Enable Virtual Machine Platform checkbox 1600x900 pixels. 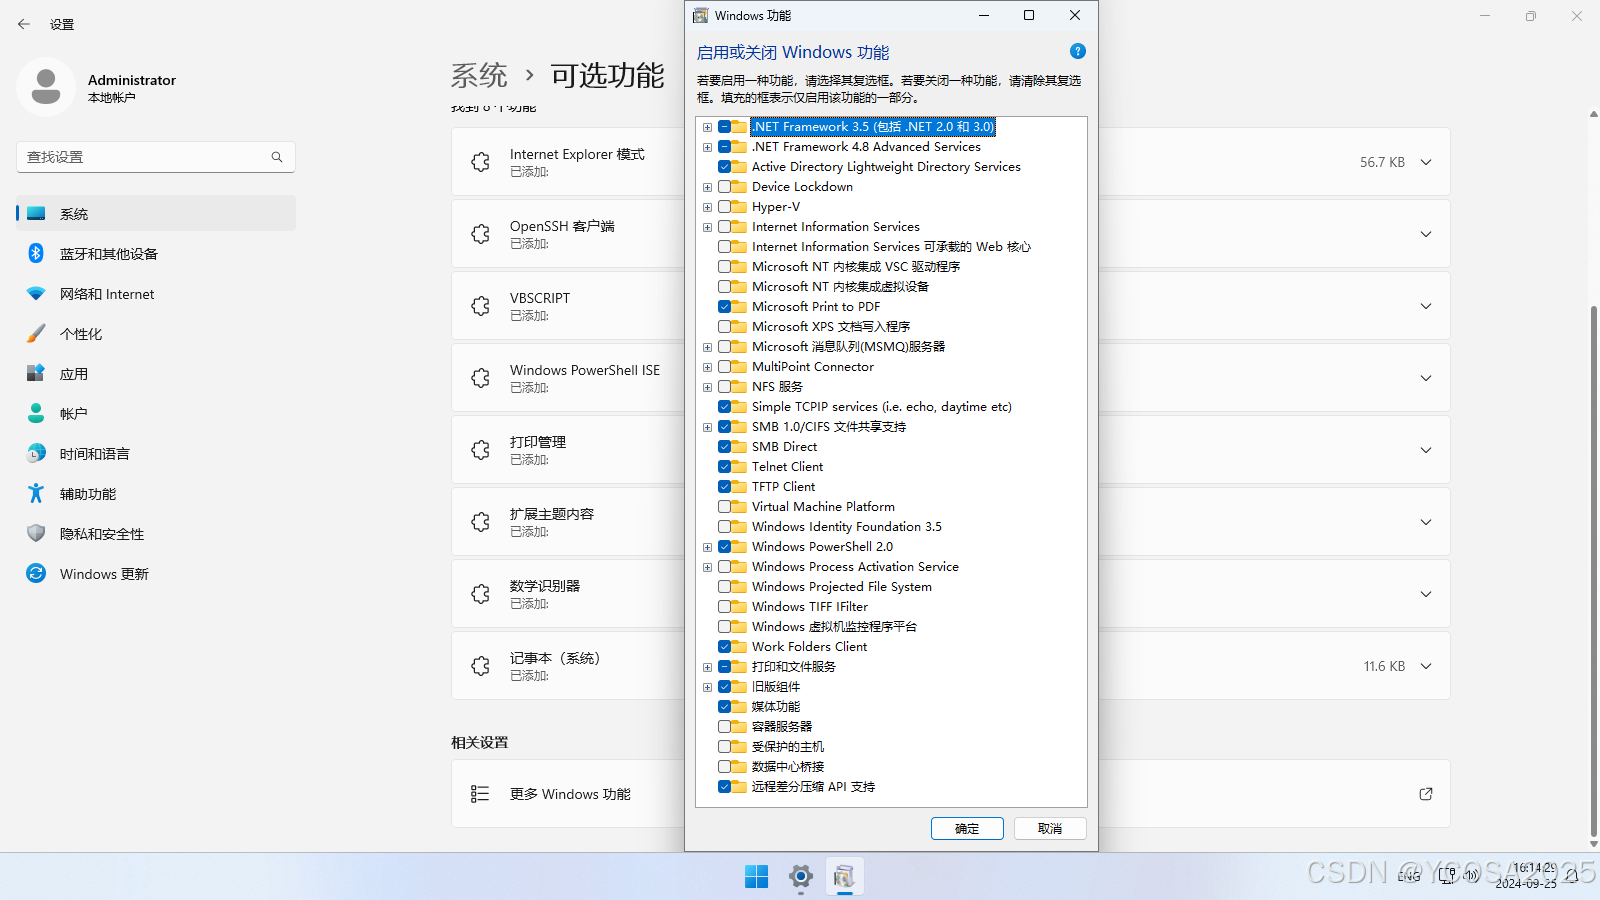point(724,507)
